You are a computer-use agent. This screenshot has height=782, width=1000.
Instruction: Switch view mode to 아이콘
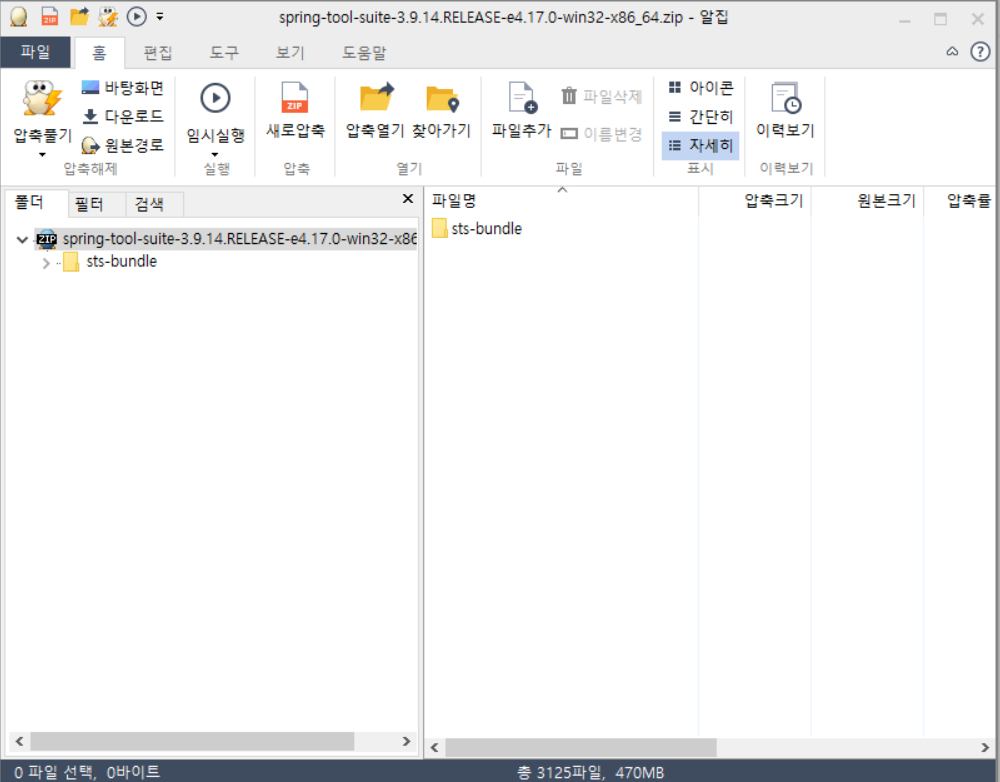tap(700, 88)
